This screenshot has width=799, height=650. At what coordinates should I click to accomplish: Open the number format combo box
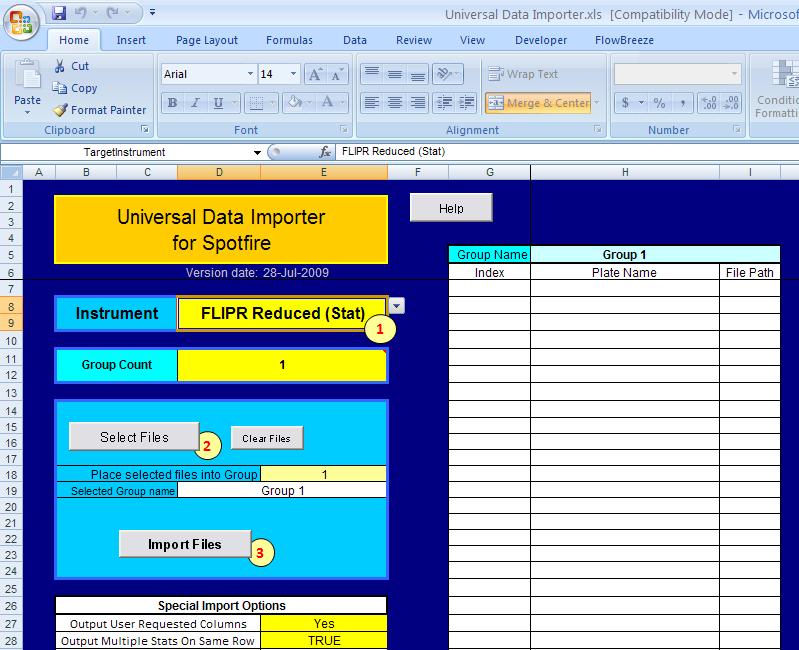pyautogui.click(x=677, y=74)
